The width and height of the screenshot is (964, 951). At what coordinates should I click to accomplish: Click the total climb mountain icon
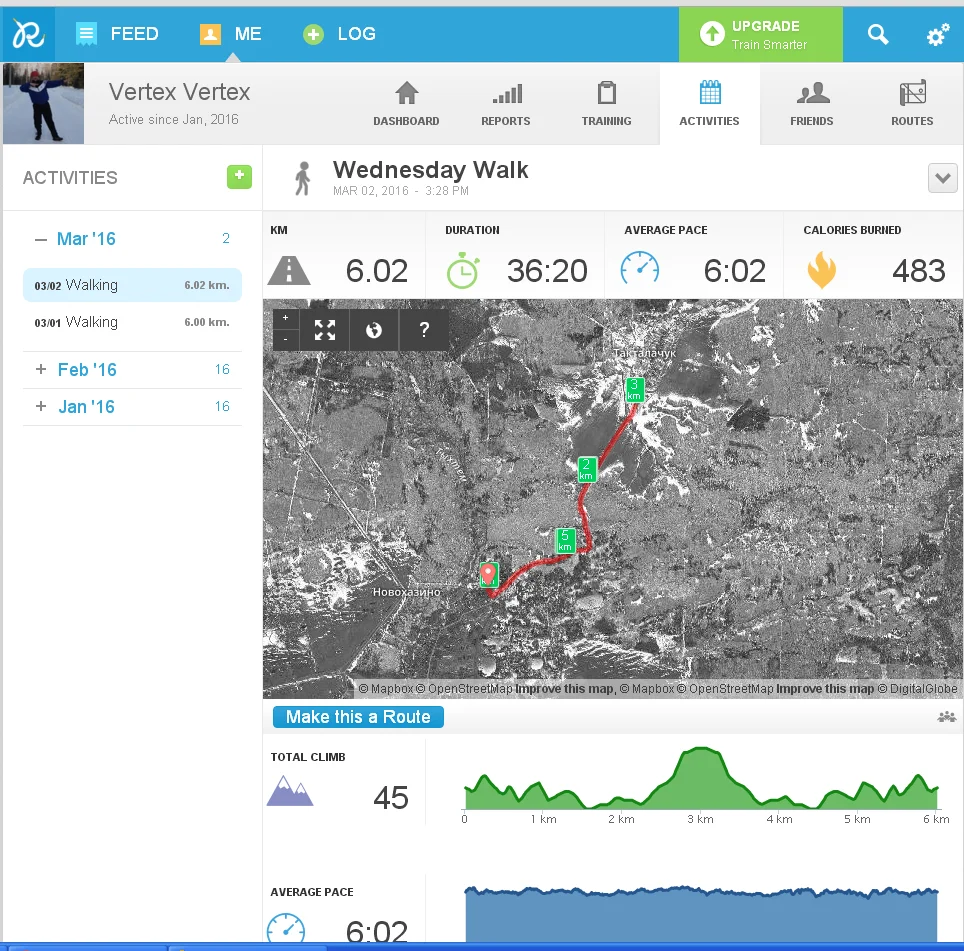(x=290, y=791)
